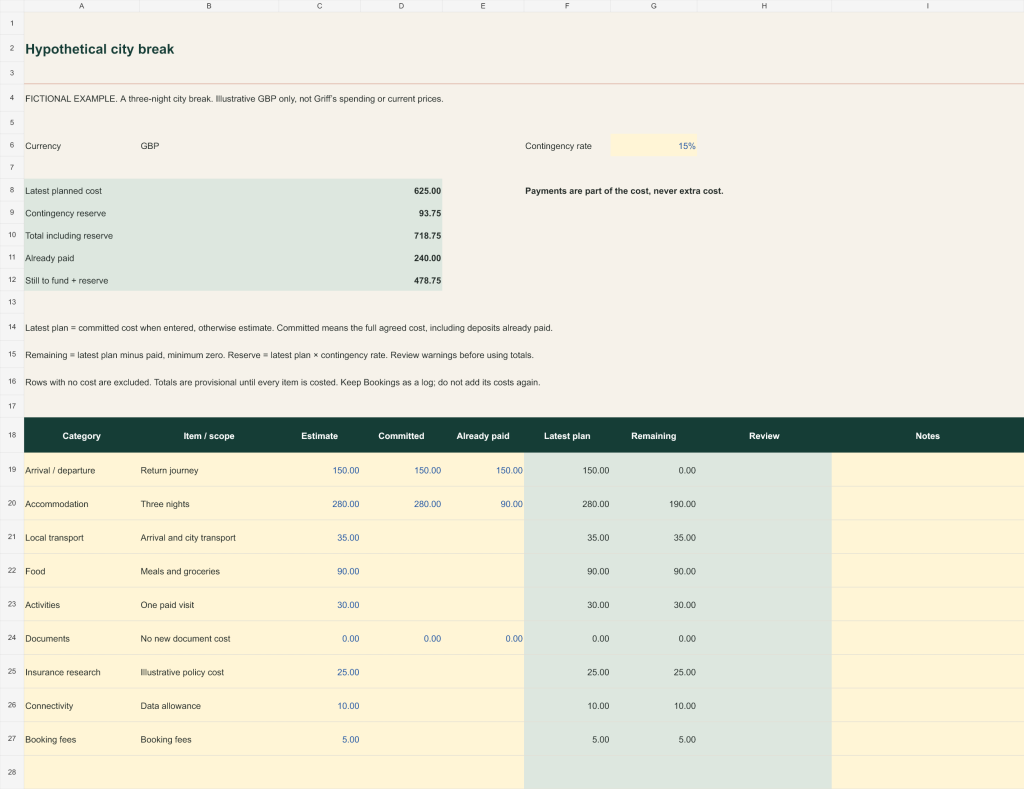The height and width of the screenshot is (789, 1024).
Task: Select the Insurance research category cell
Action: tap(82, 672)
